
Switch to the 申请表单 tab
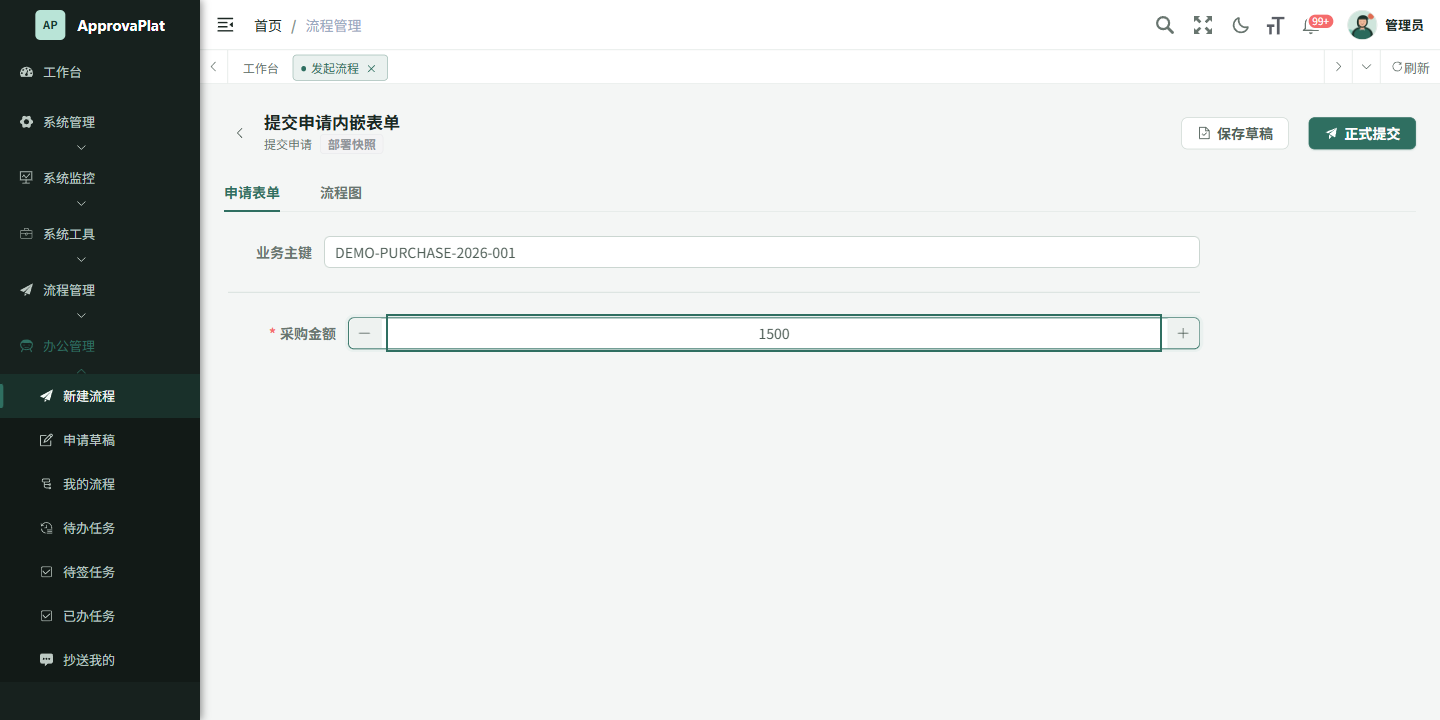click(x=252, y=193)
